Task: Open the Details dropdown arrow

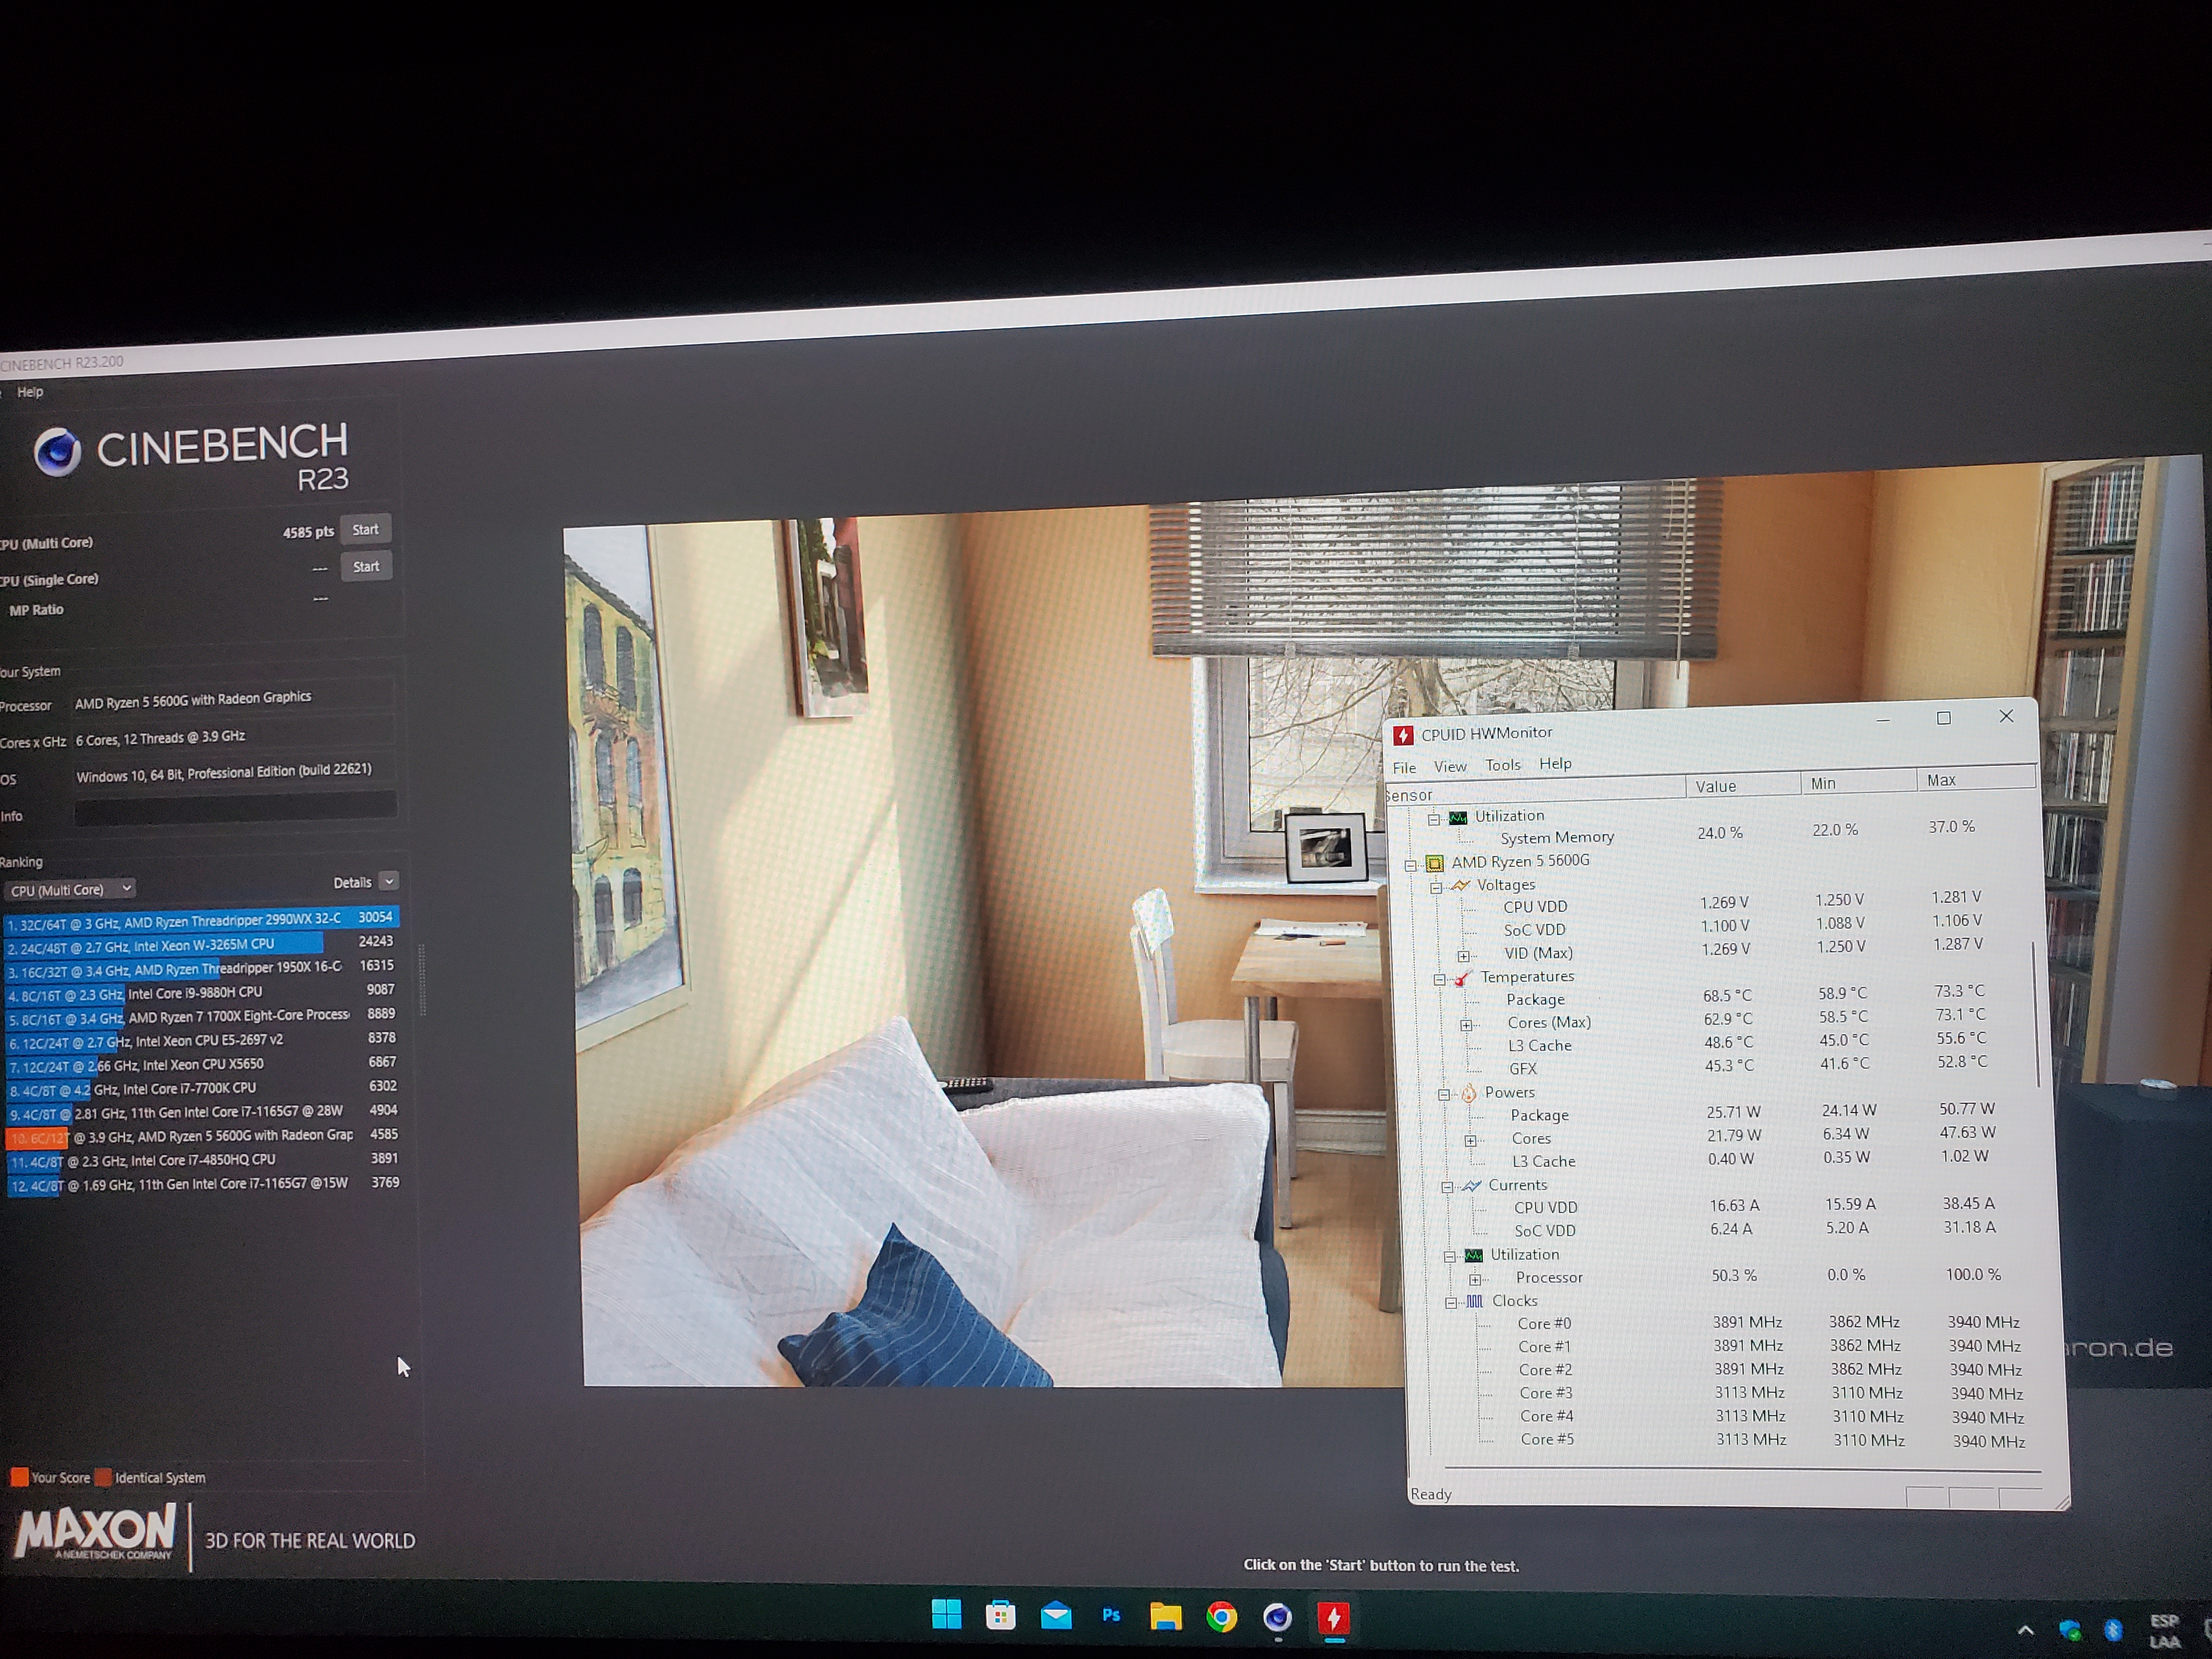Action: click(390, 881)
